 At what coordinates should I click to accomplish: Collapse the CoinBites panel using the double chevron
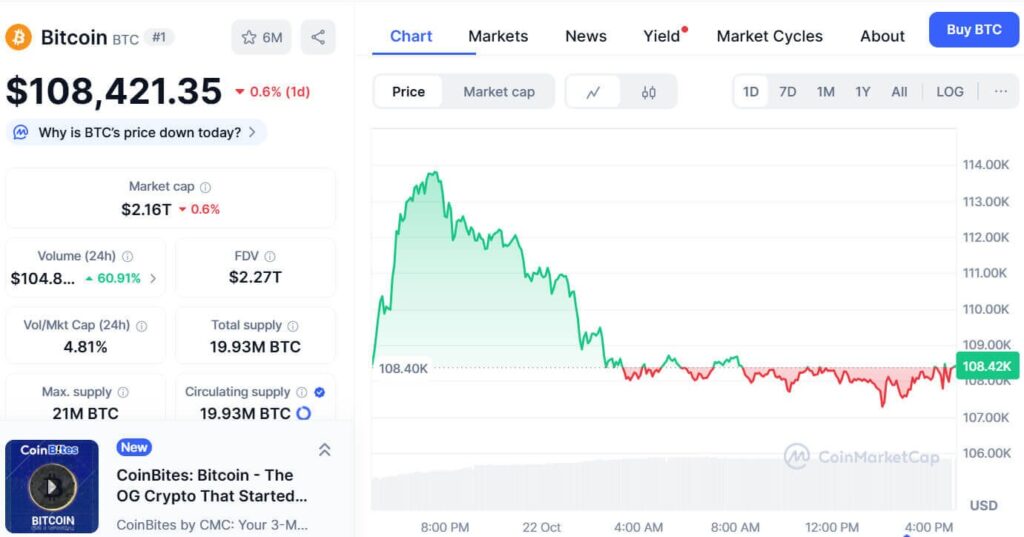tap(324, 450)
